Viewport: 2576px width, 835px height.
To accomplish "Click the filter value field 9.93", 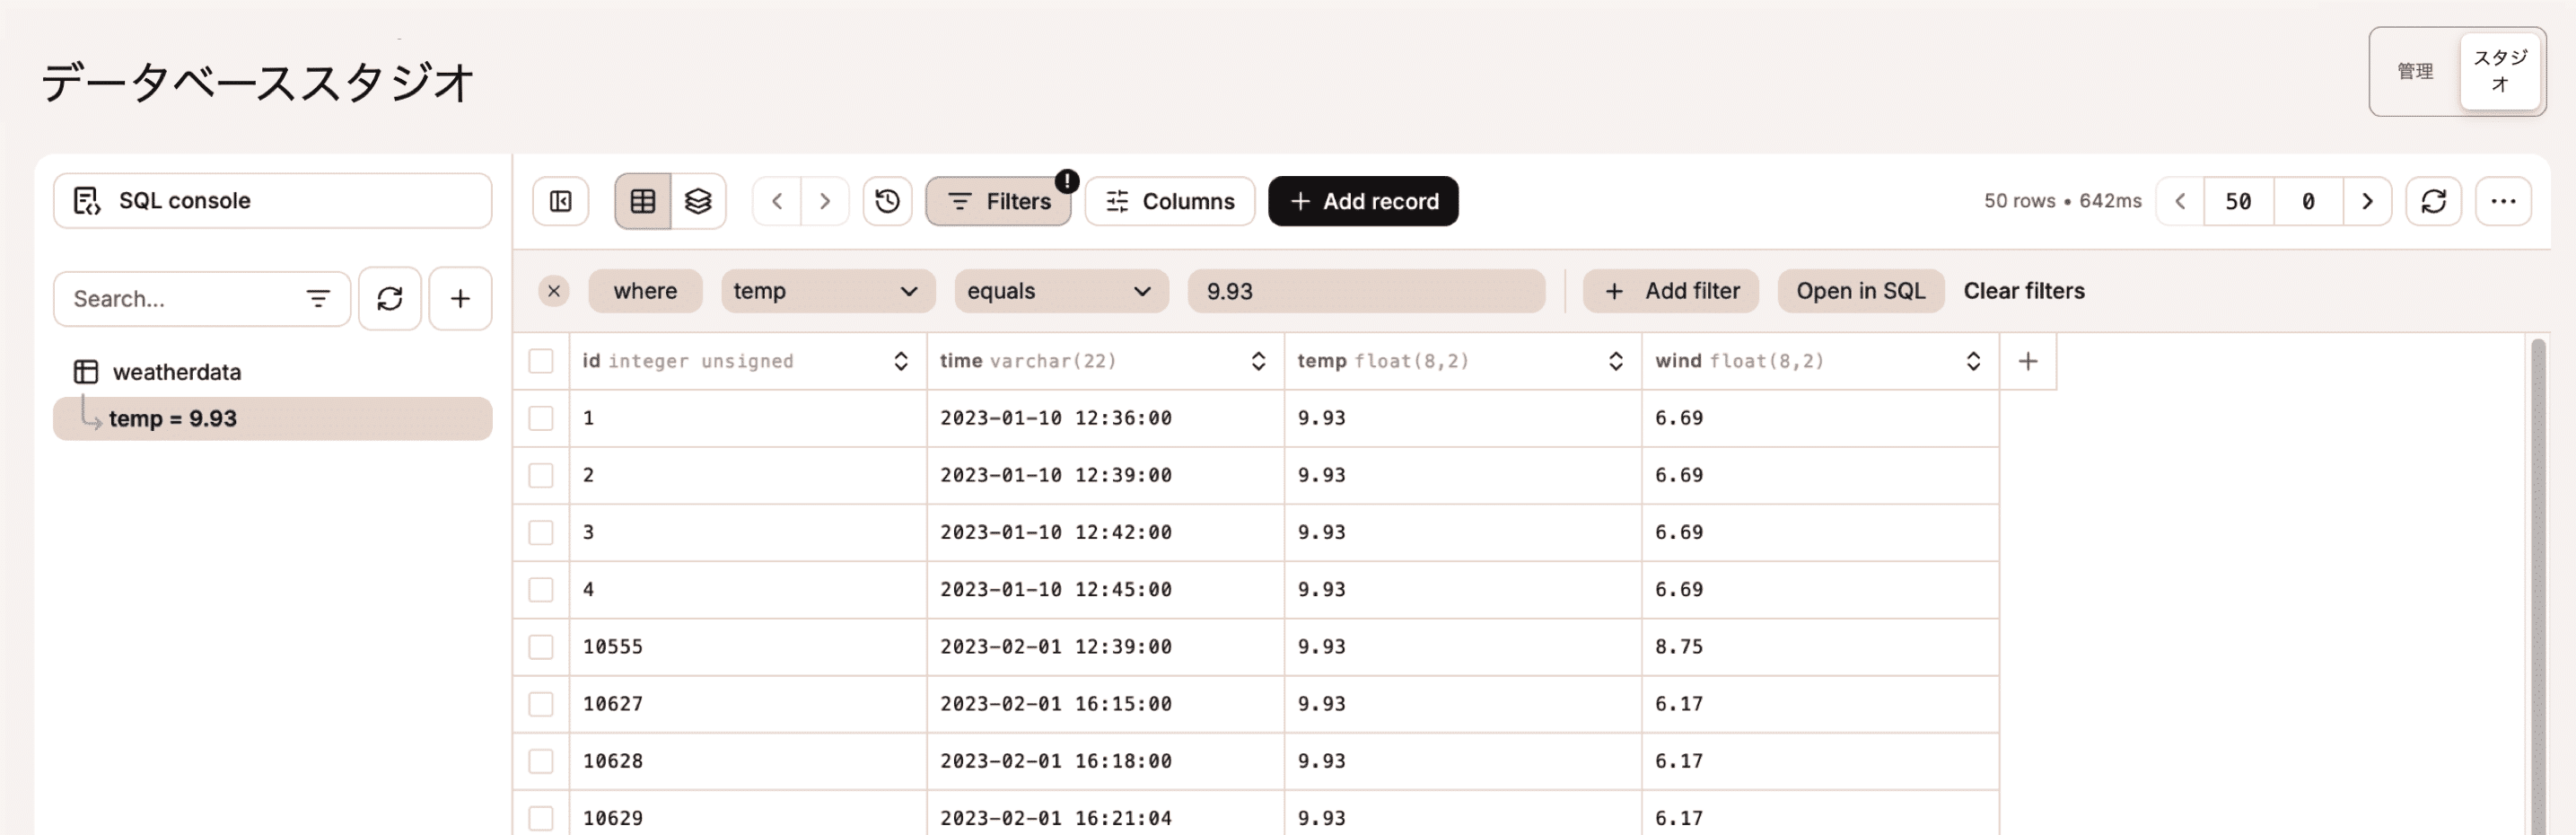I will 1365,291.
